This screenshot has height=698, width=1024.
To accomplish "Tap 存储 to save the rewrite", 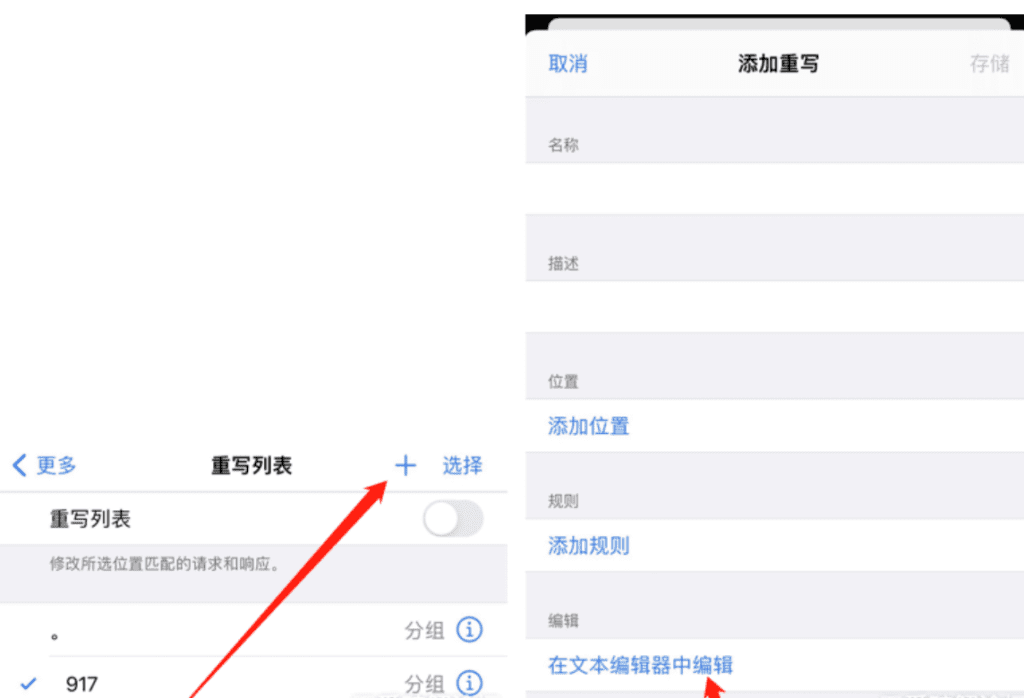I will (x=989, y=64).
